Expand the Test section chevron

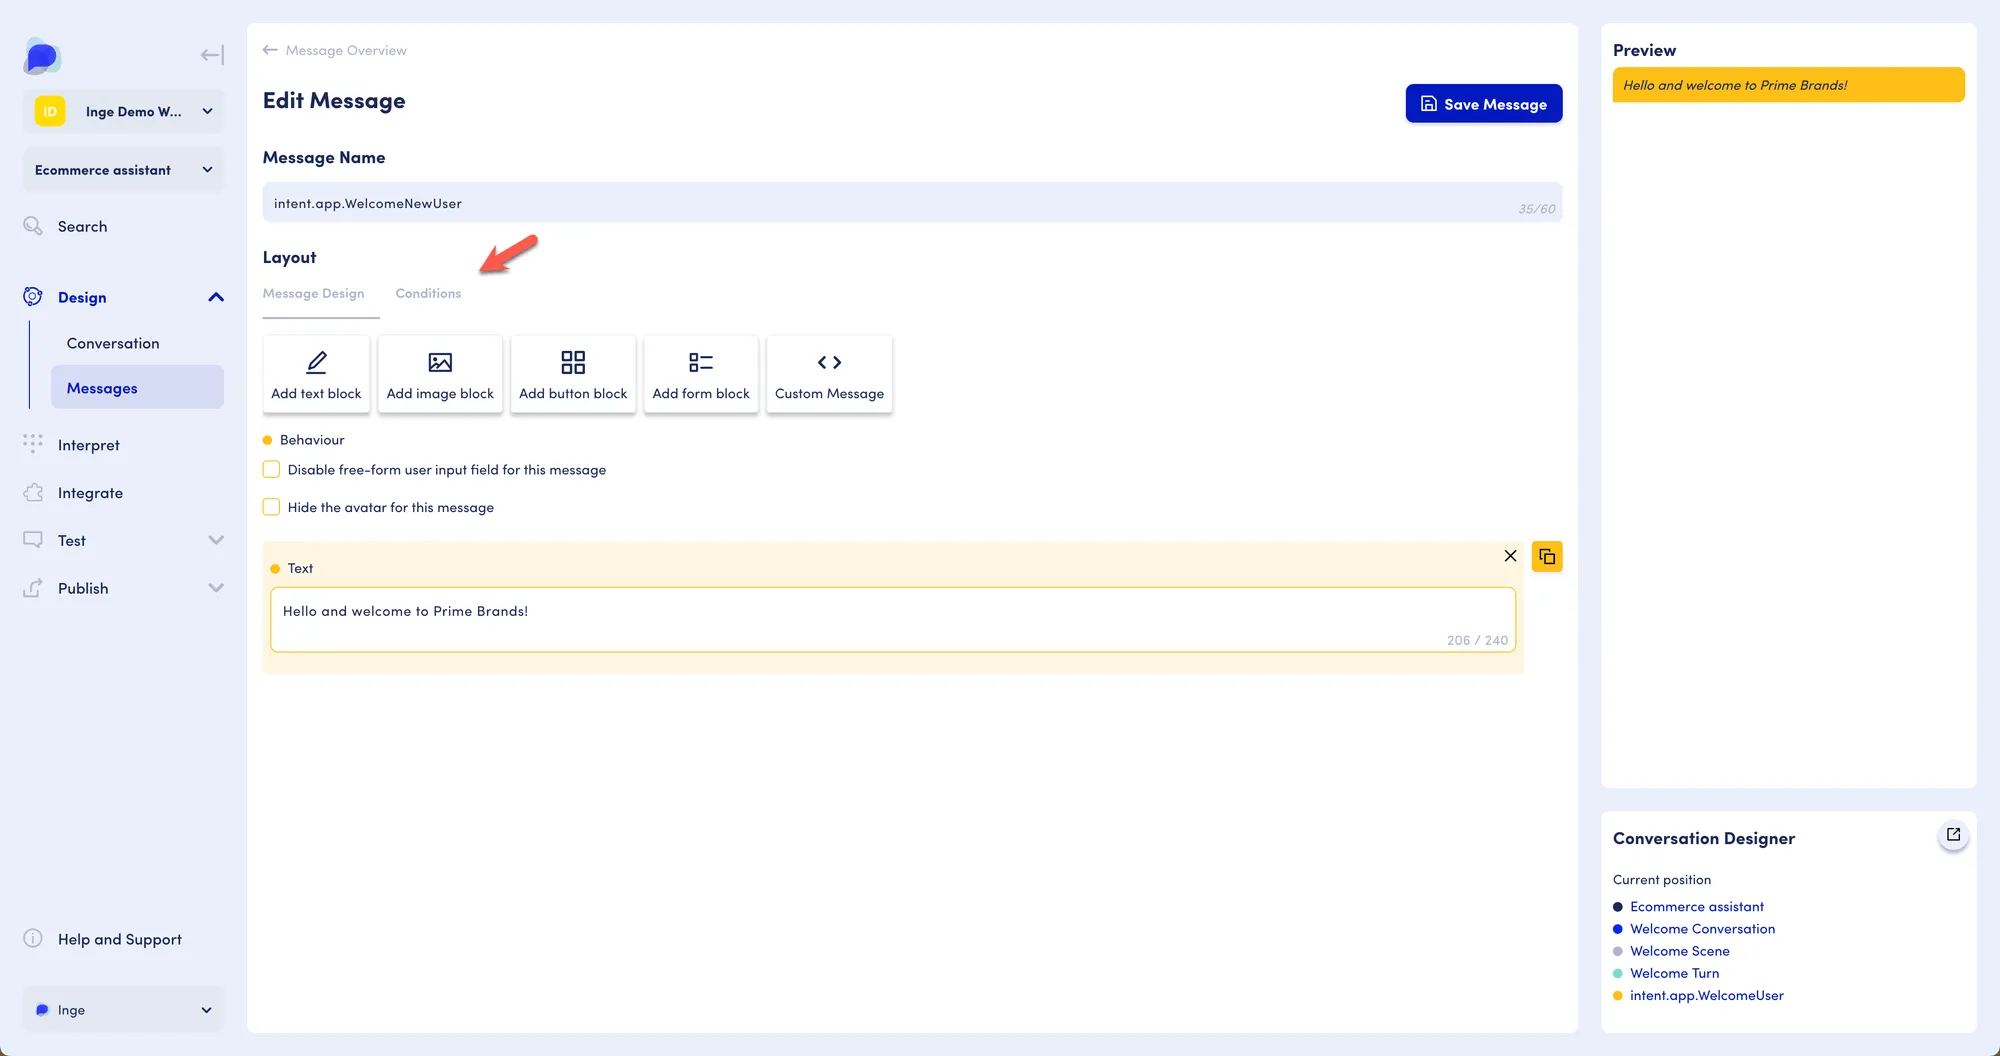pos(216,540)
